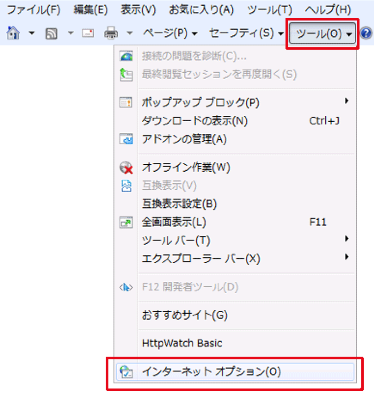
Task: Click the インターネット オプション icon
Action: coord(126,372)
